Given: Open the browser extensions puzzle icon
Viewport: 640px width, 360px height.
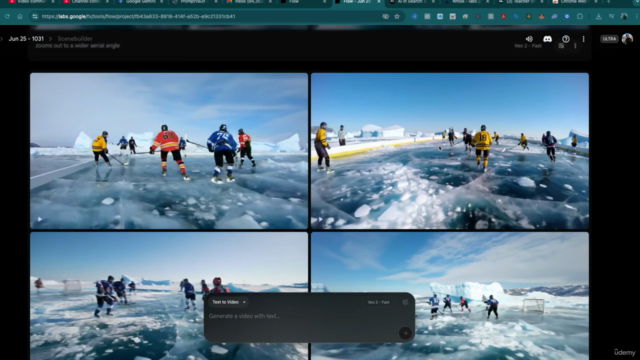Looking at the screenshot, I should click(580, 16).
